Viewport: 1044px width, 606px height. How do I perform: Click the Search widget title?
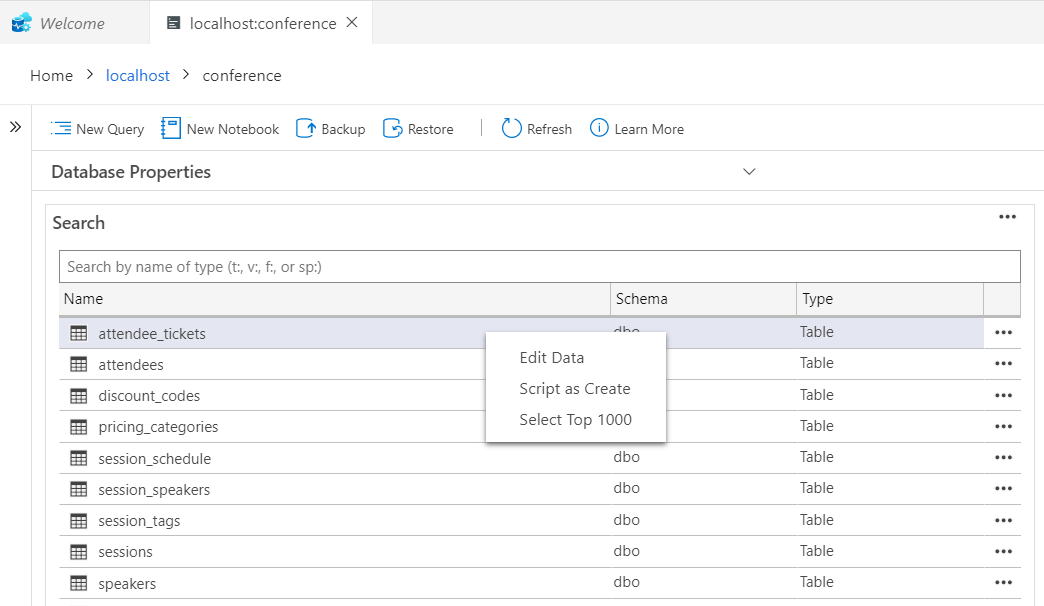point(79,223)
